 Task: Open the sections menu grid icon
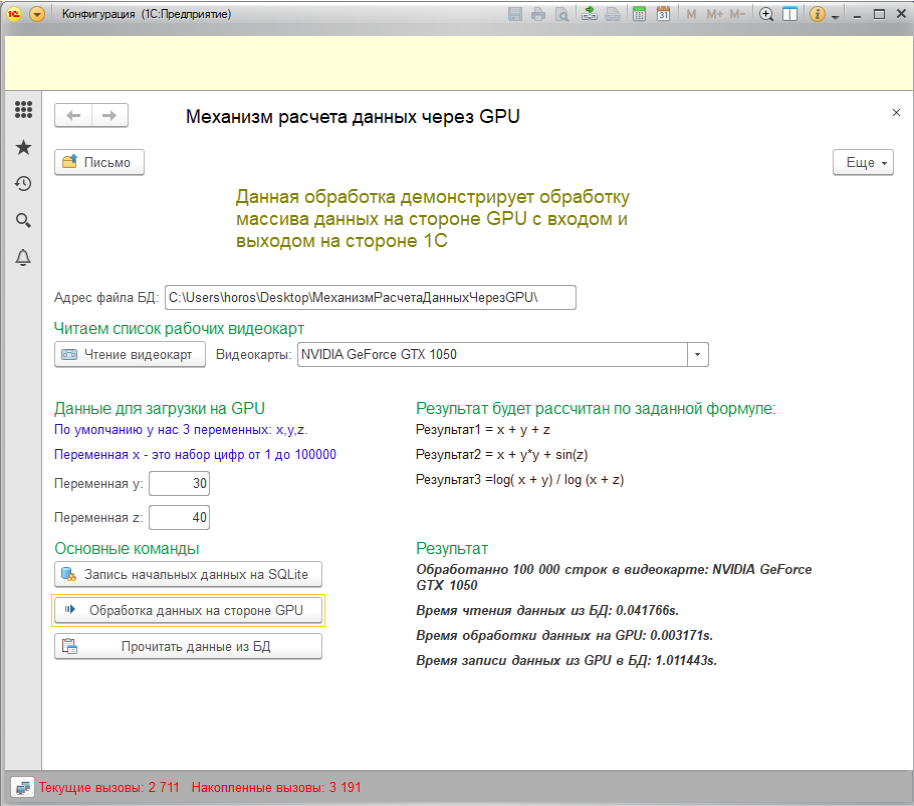pyautogui.click(x=23, y=109)
